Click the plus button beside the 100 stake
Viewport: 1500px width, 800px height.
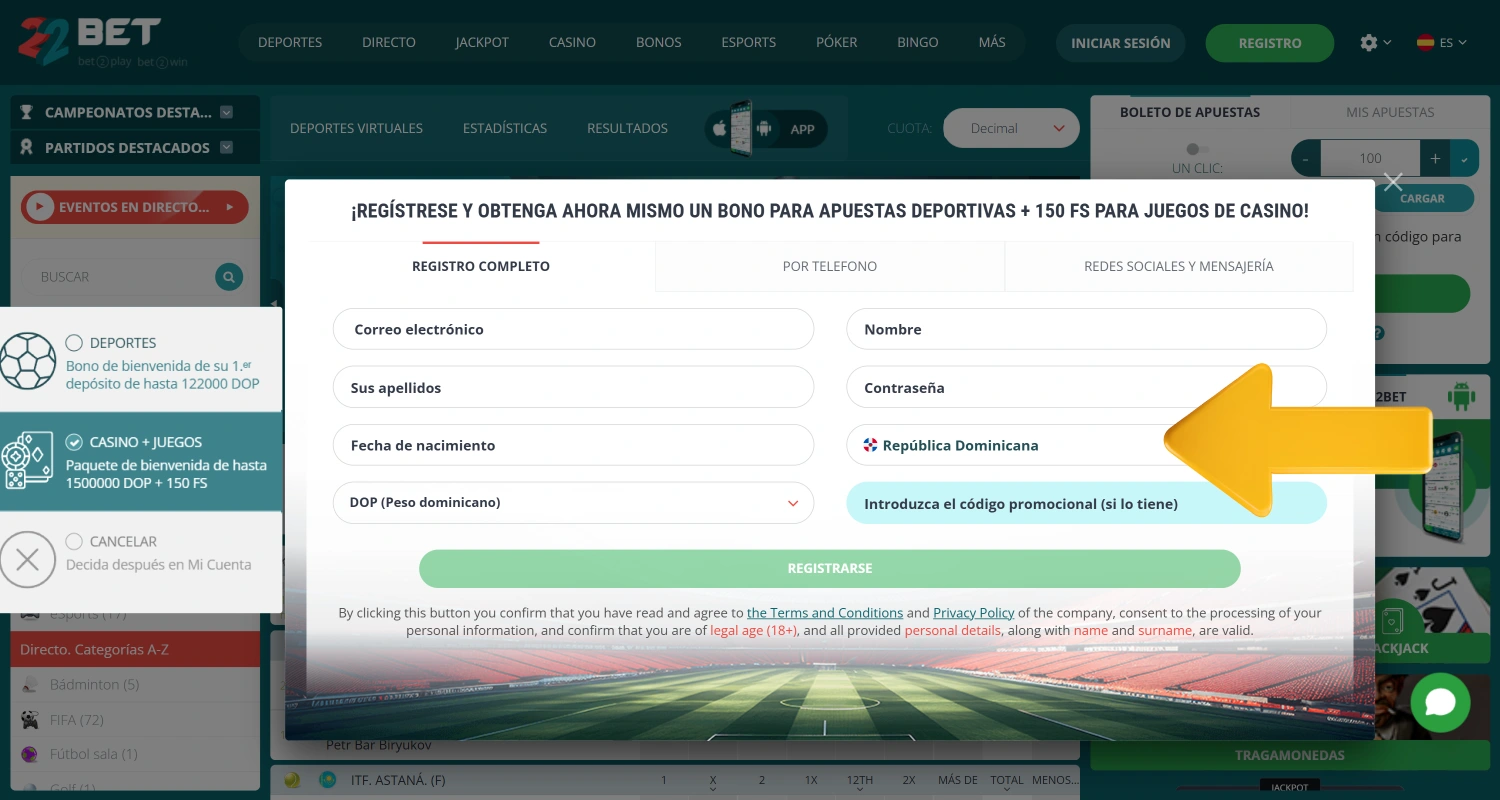pyautogui.click(x=1435, y=158)
